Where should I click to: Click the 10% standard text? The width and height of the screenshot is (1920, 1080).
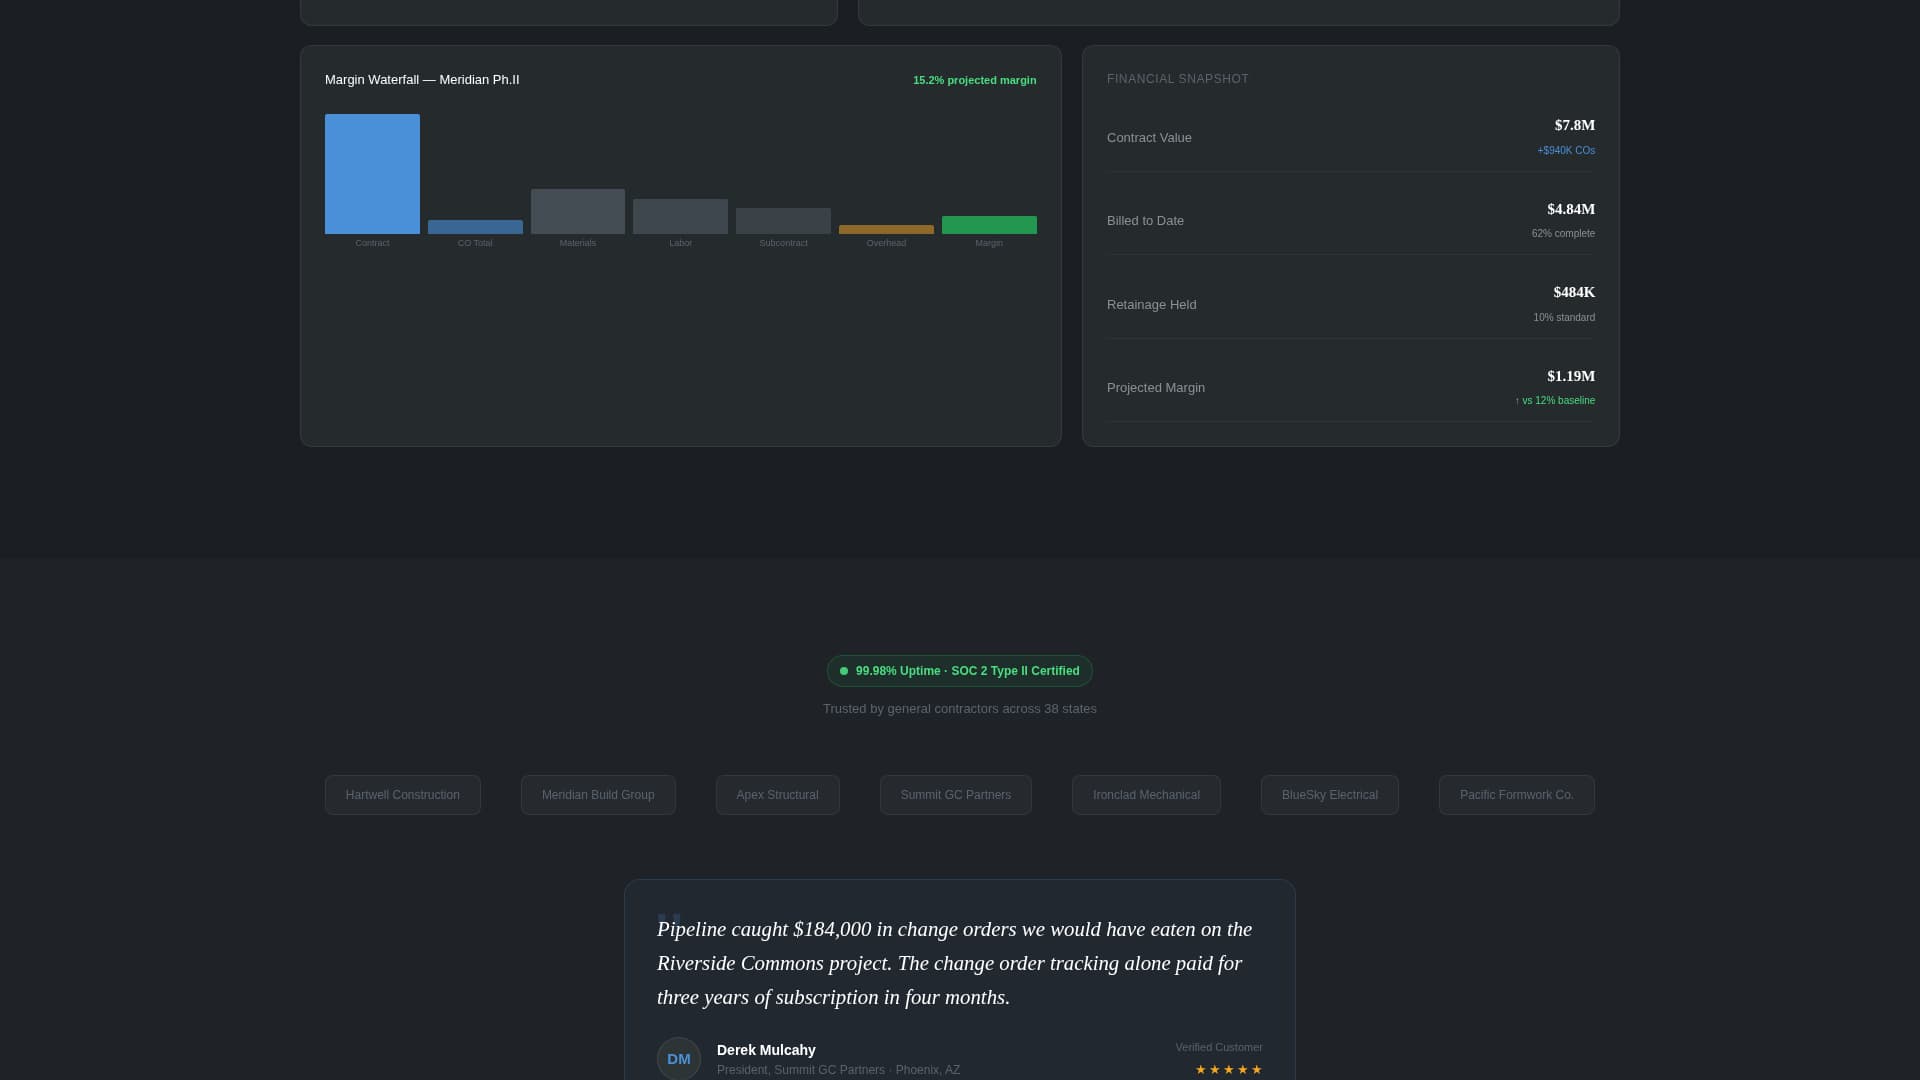click(1564, 318)
